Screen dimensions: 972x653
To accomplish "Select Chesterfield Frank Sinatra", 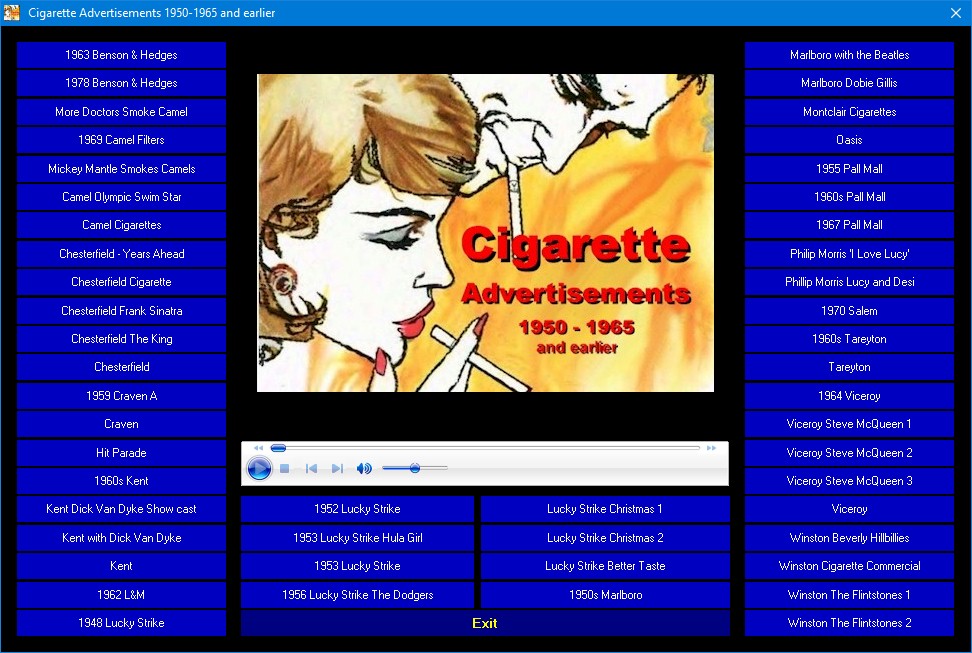I will (x=122, y=311).
